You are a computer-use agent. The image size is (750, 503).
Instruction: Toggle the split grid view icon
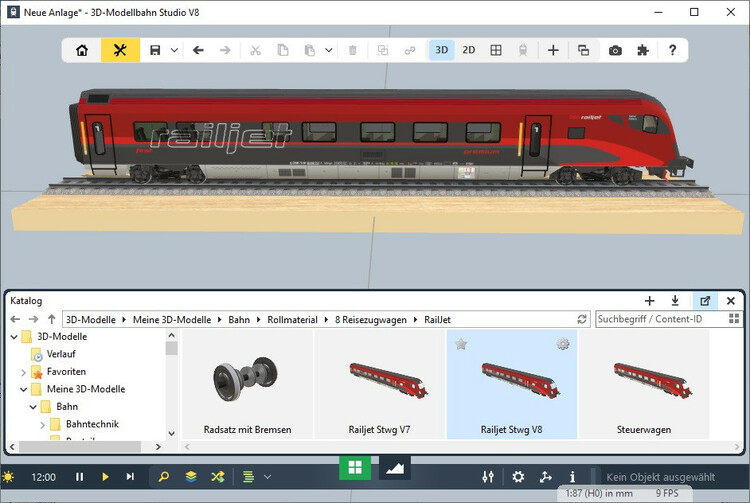tap(496, 50)
